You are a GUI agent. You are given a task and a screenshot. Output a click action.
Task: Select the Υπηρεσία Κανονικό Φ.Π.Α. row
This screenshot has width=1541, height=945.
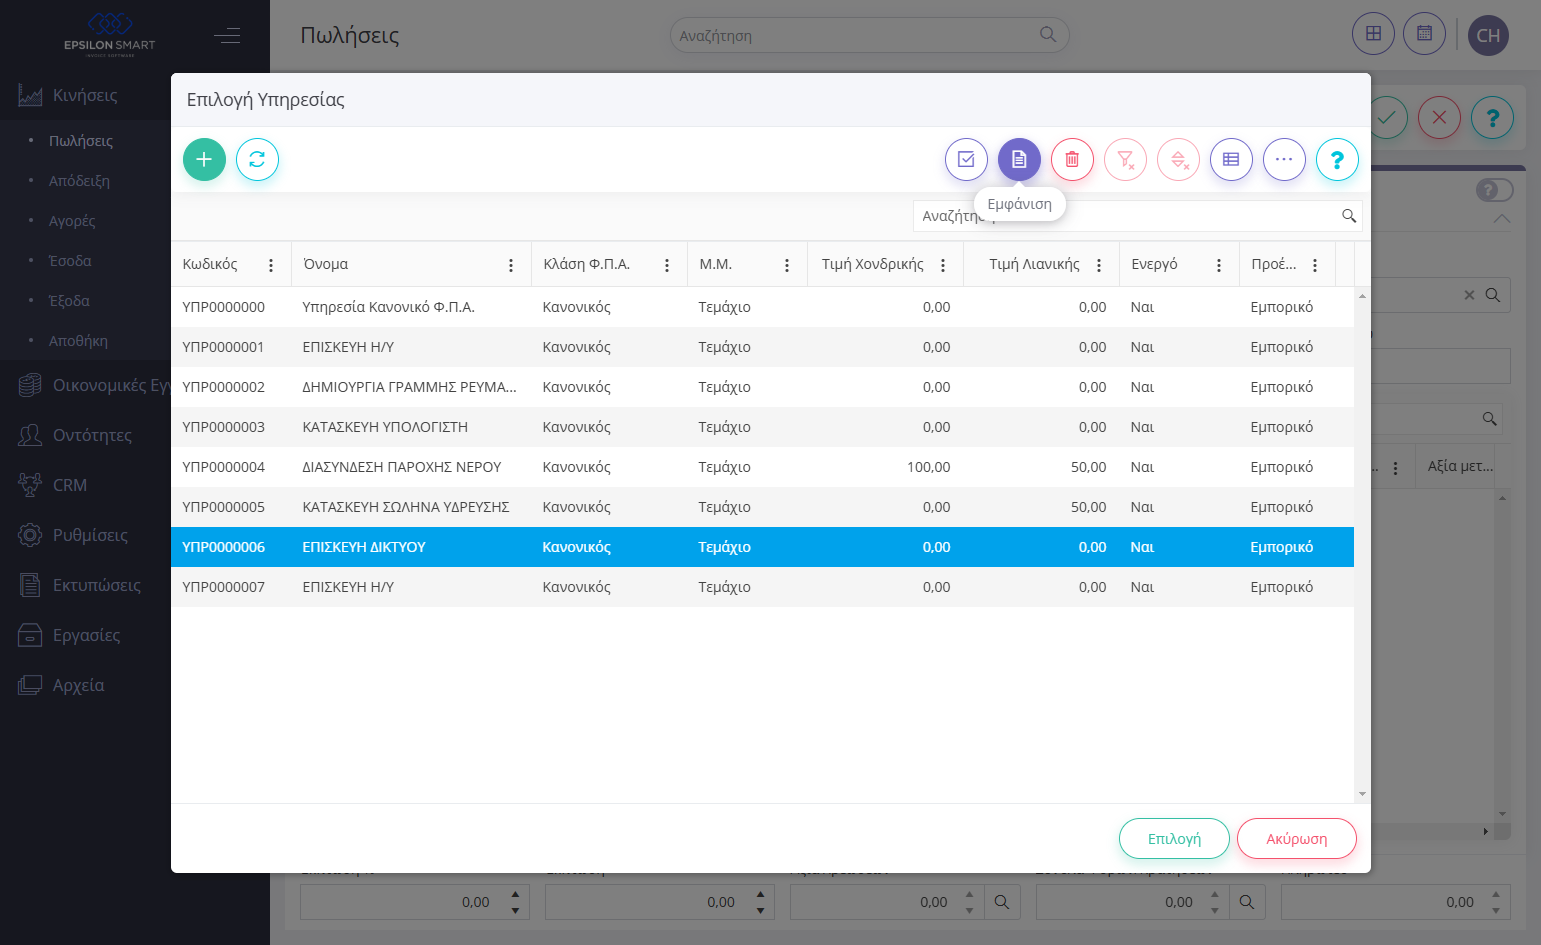coord(762,307)
